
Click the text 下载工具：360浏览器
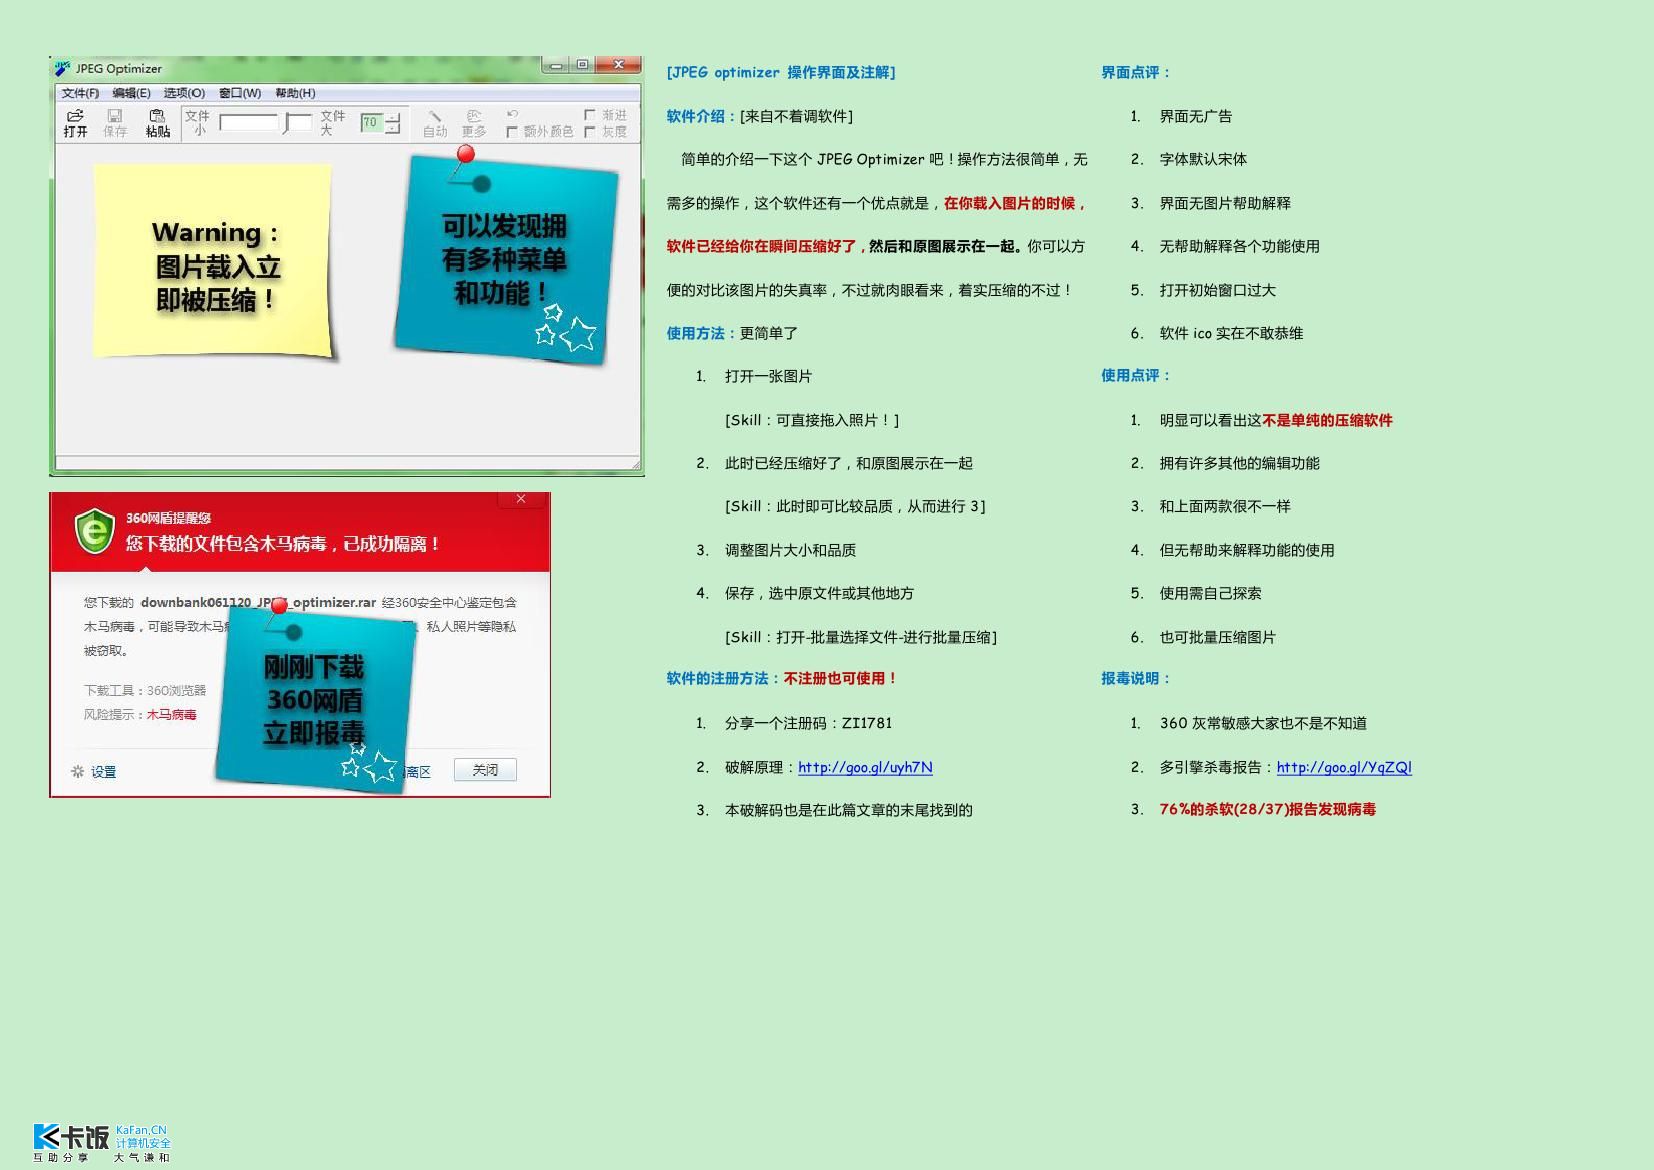tap(145, 690)
